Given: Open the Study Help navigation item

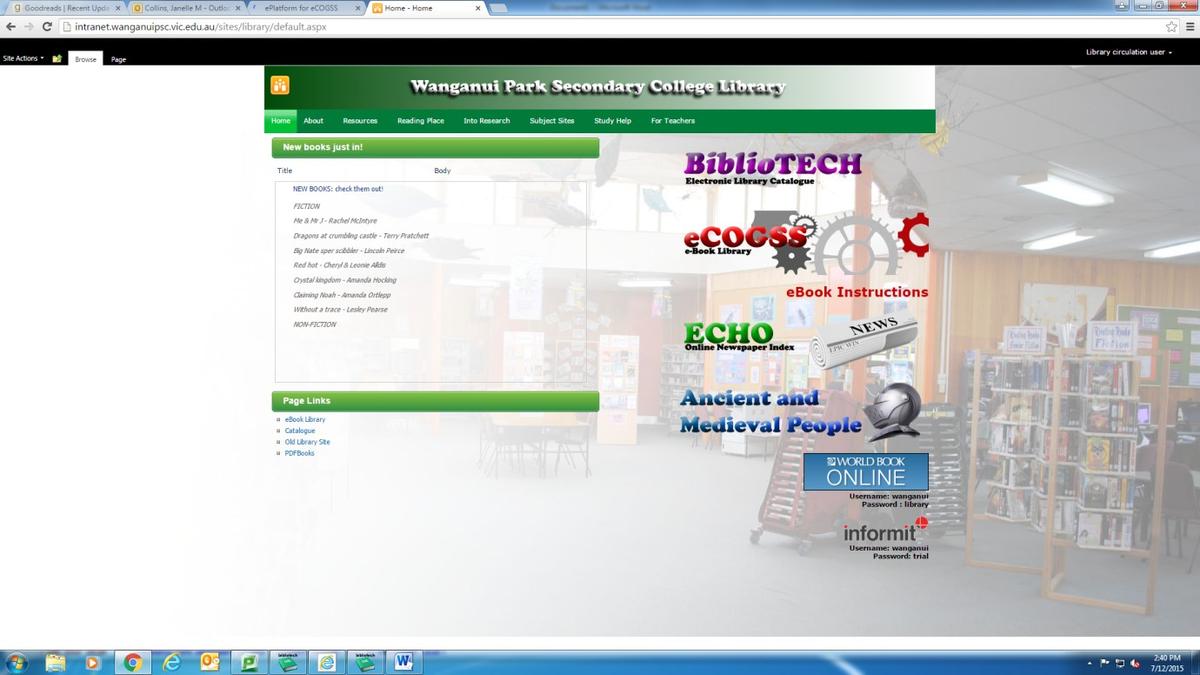Looking at the screenshot, I should [613, 121].
